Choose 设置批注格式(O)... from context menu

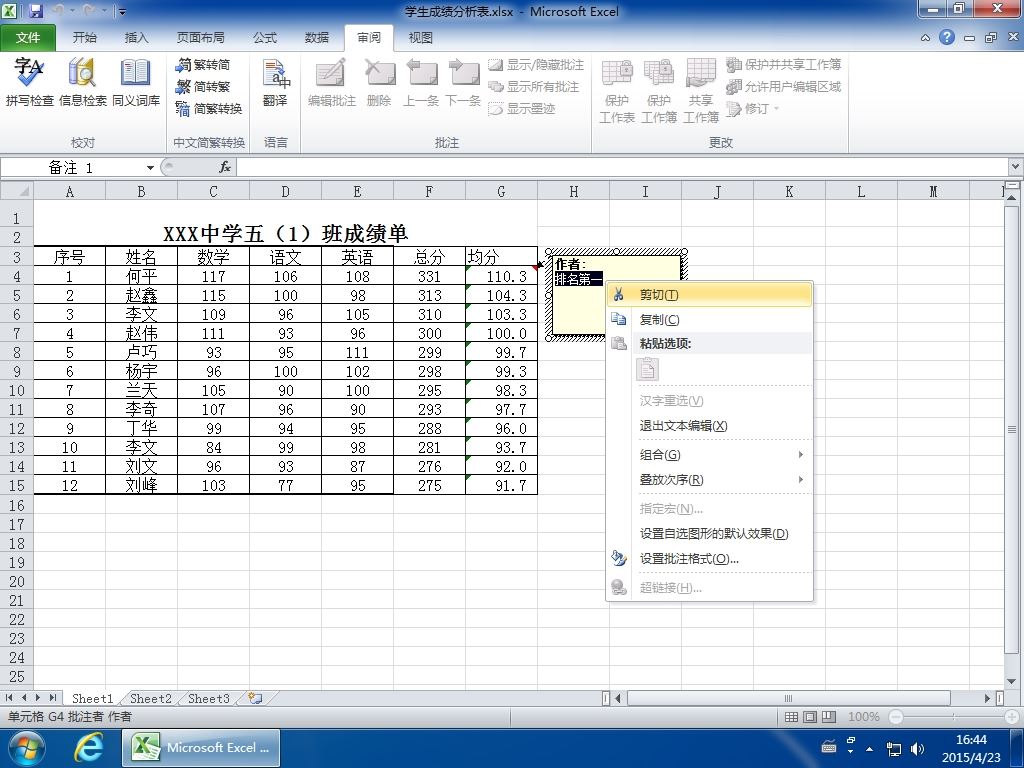[710, 558]
